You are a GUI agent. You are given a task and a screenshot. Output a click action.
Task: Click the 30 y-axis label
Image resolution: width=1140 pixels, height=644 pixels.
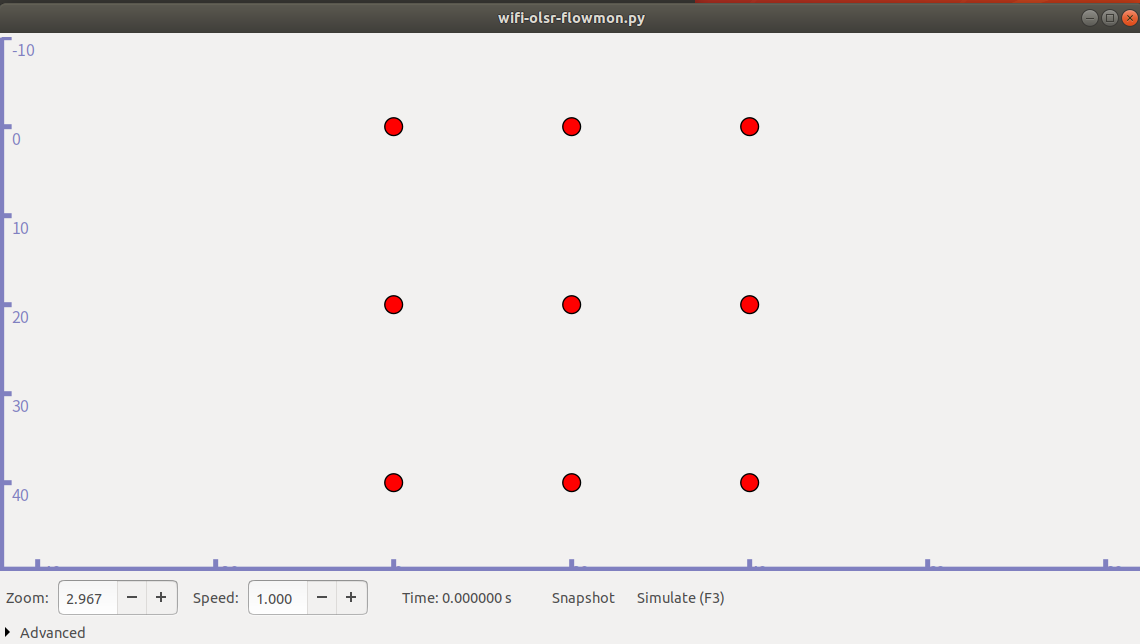point(20,406)
